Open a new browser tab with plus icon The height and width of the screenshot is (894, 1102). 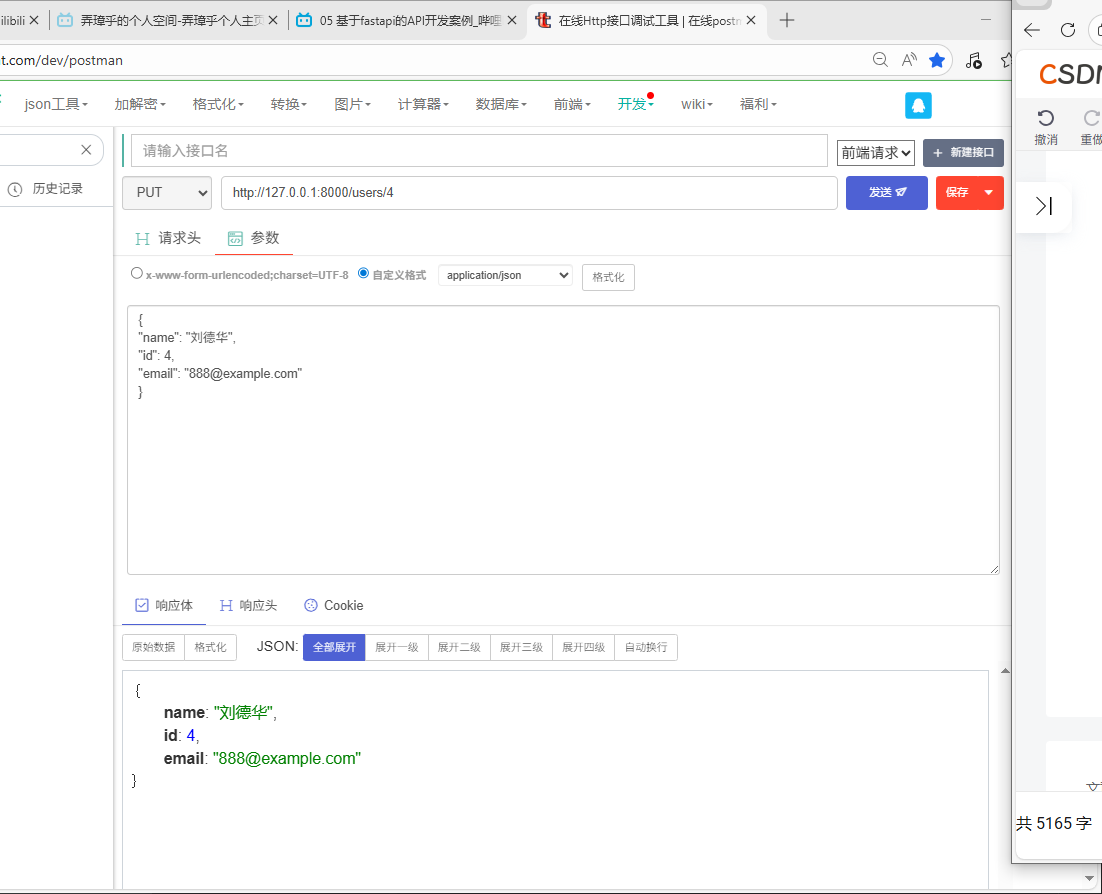pyautogui.click(x=786, y=20)
